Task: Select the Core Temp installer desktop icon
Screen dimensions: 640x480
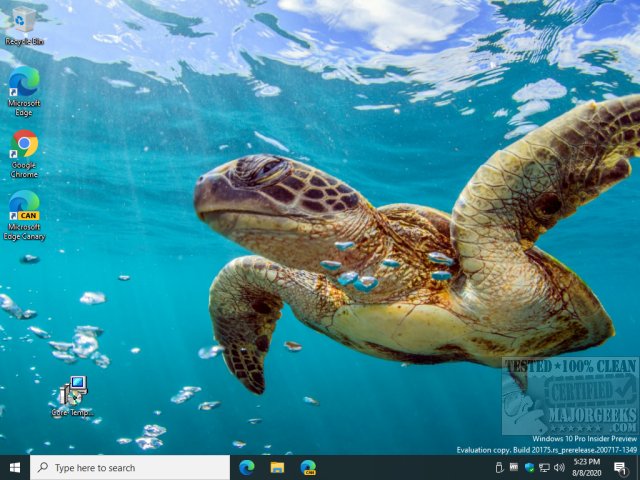Action: click(73, 396)
